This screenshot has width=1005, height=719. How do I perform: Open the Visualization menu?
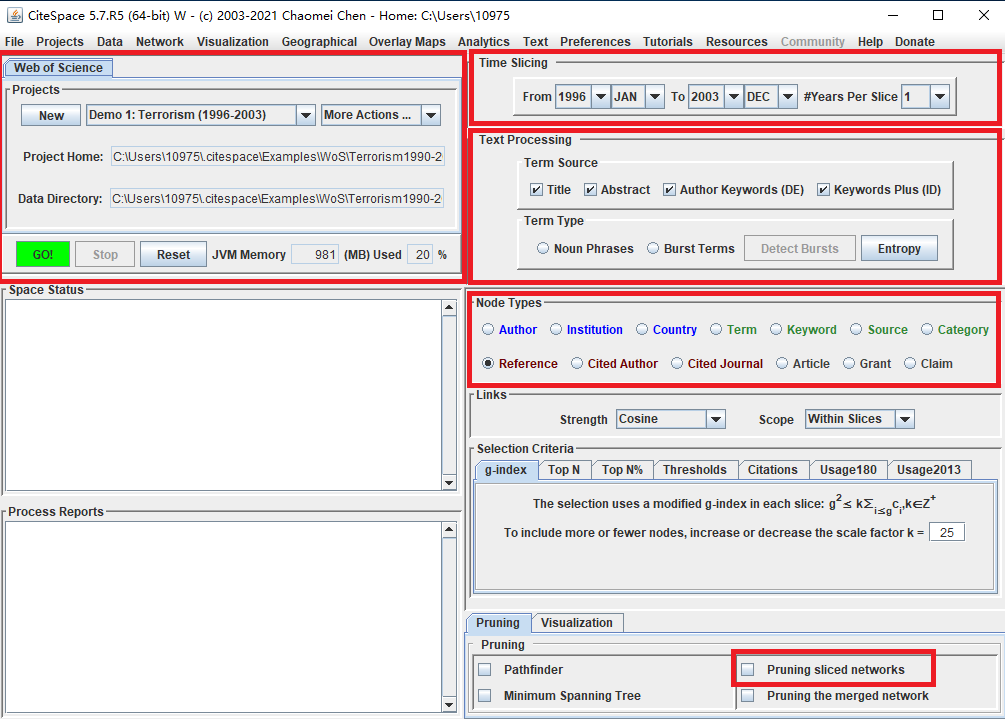click(x=233, y=42)
